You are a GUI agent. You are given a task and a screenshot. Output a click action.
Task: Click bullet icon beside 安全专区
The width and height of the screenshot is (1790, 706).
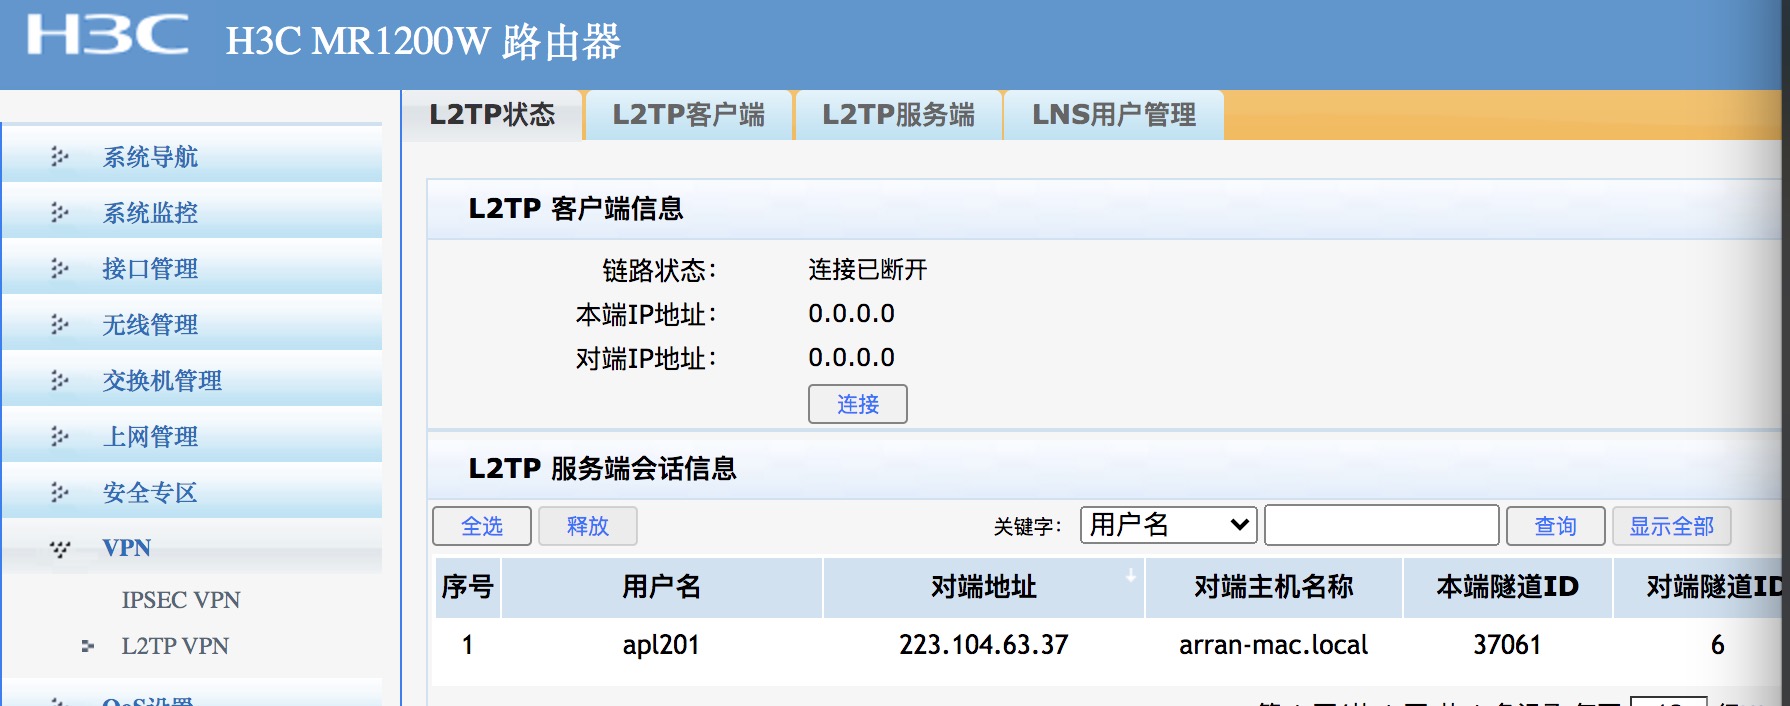pos(60,493)
